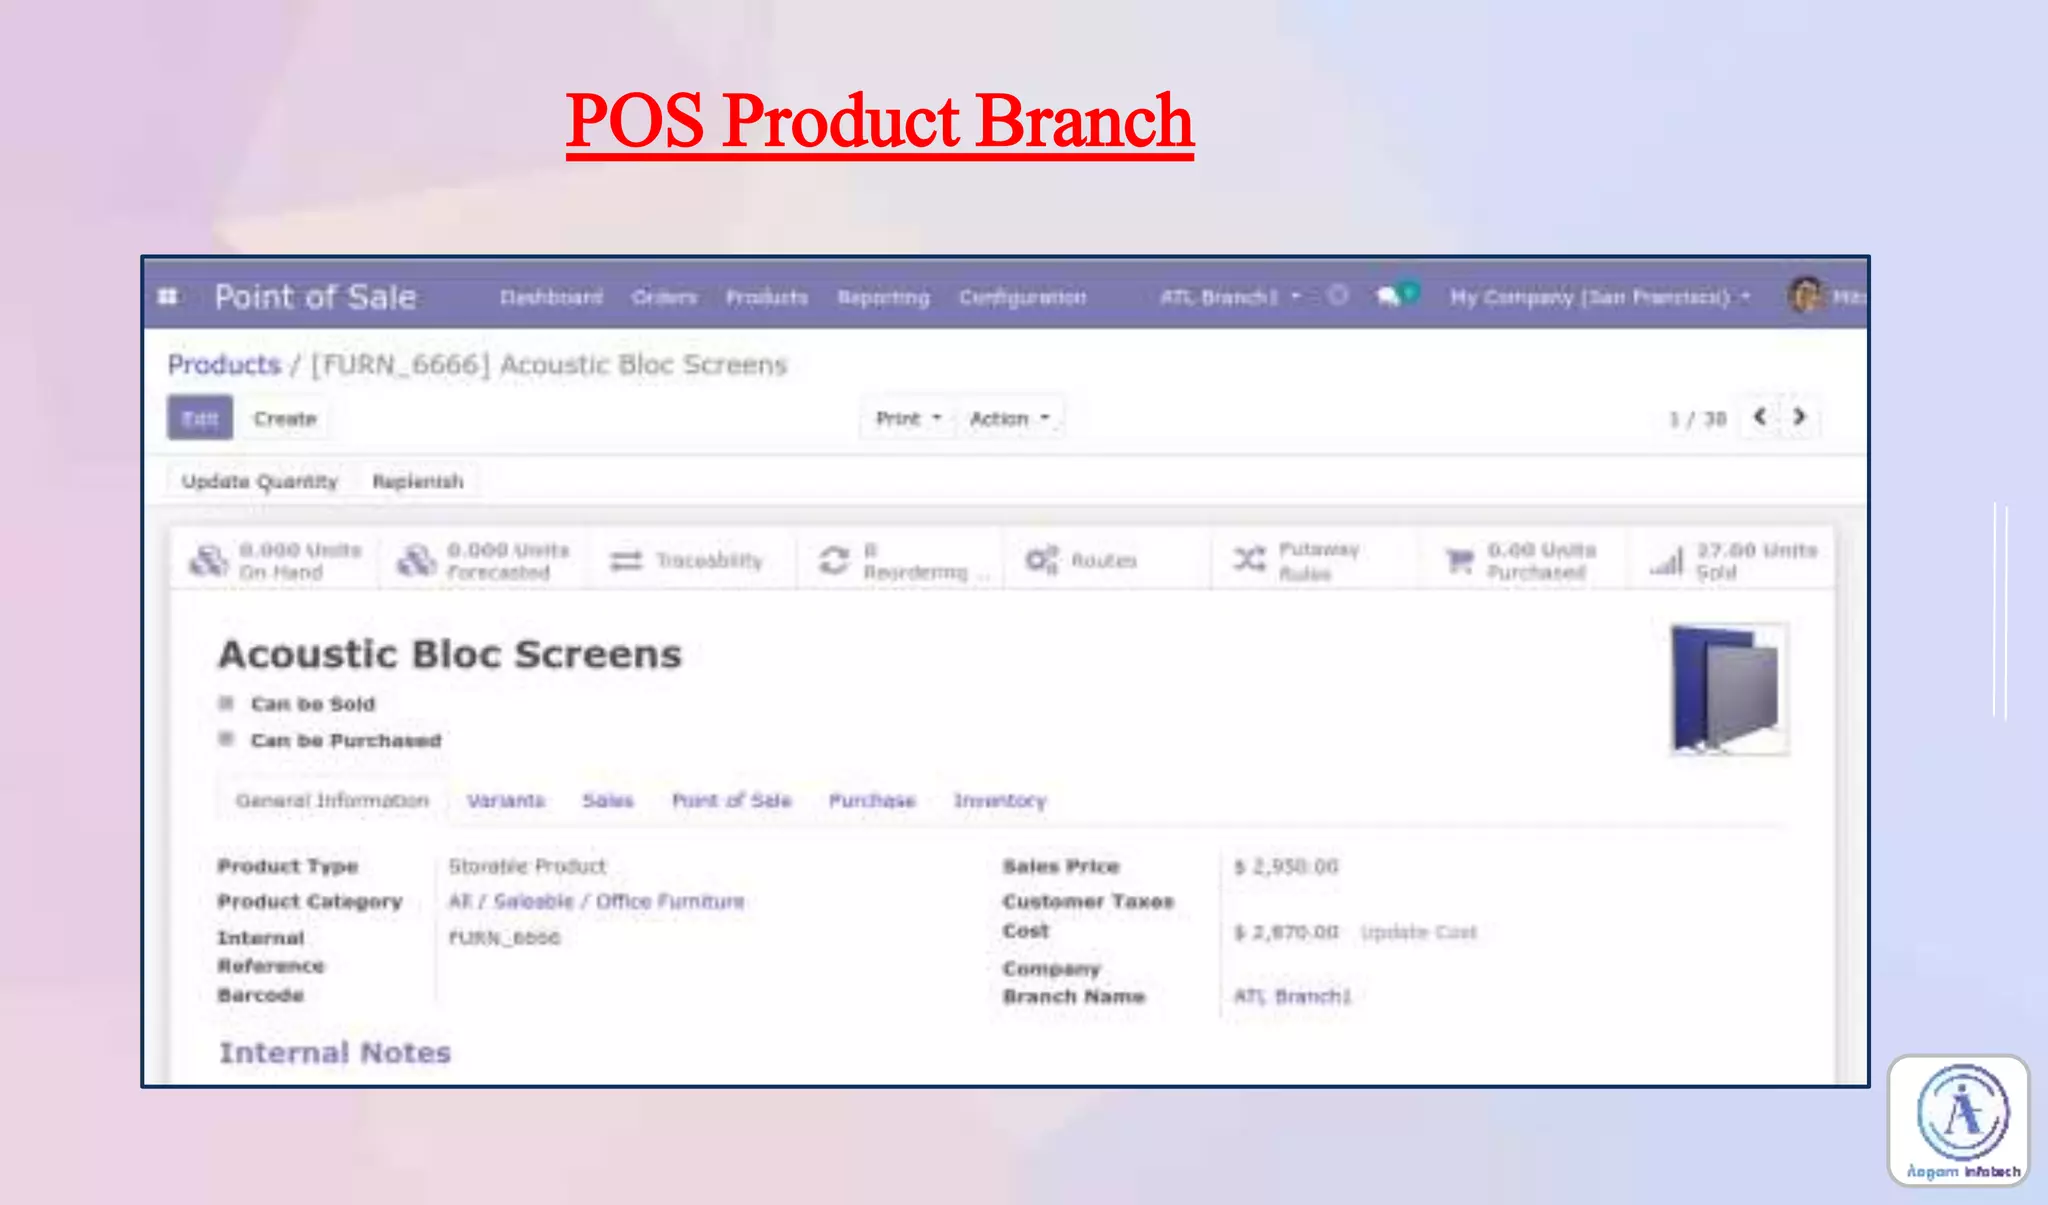Expand the ATL Branch1 dropdown

1230,297
